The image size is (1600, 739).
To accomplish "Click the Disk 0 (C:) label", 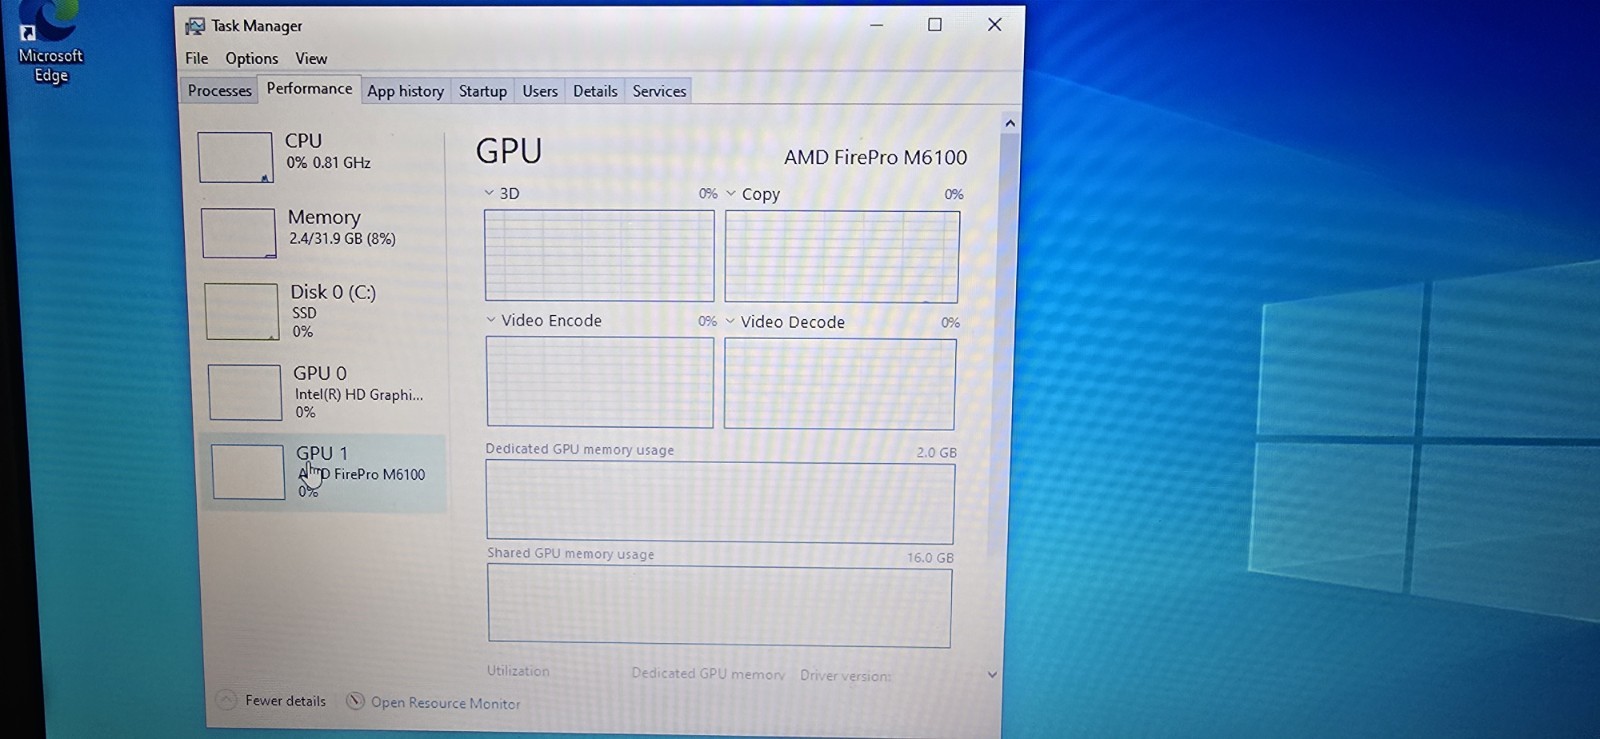I will 333,292.
